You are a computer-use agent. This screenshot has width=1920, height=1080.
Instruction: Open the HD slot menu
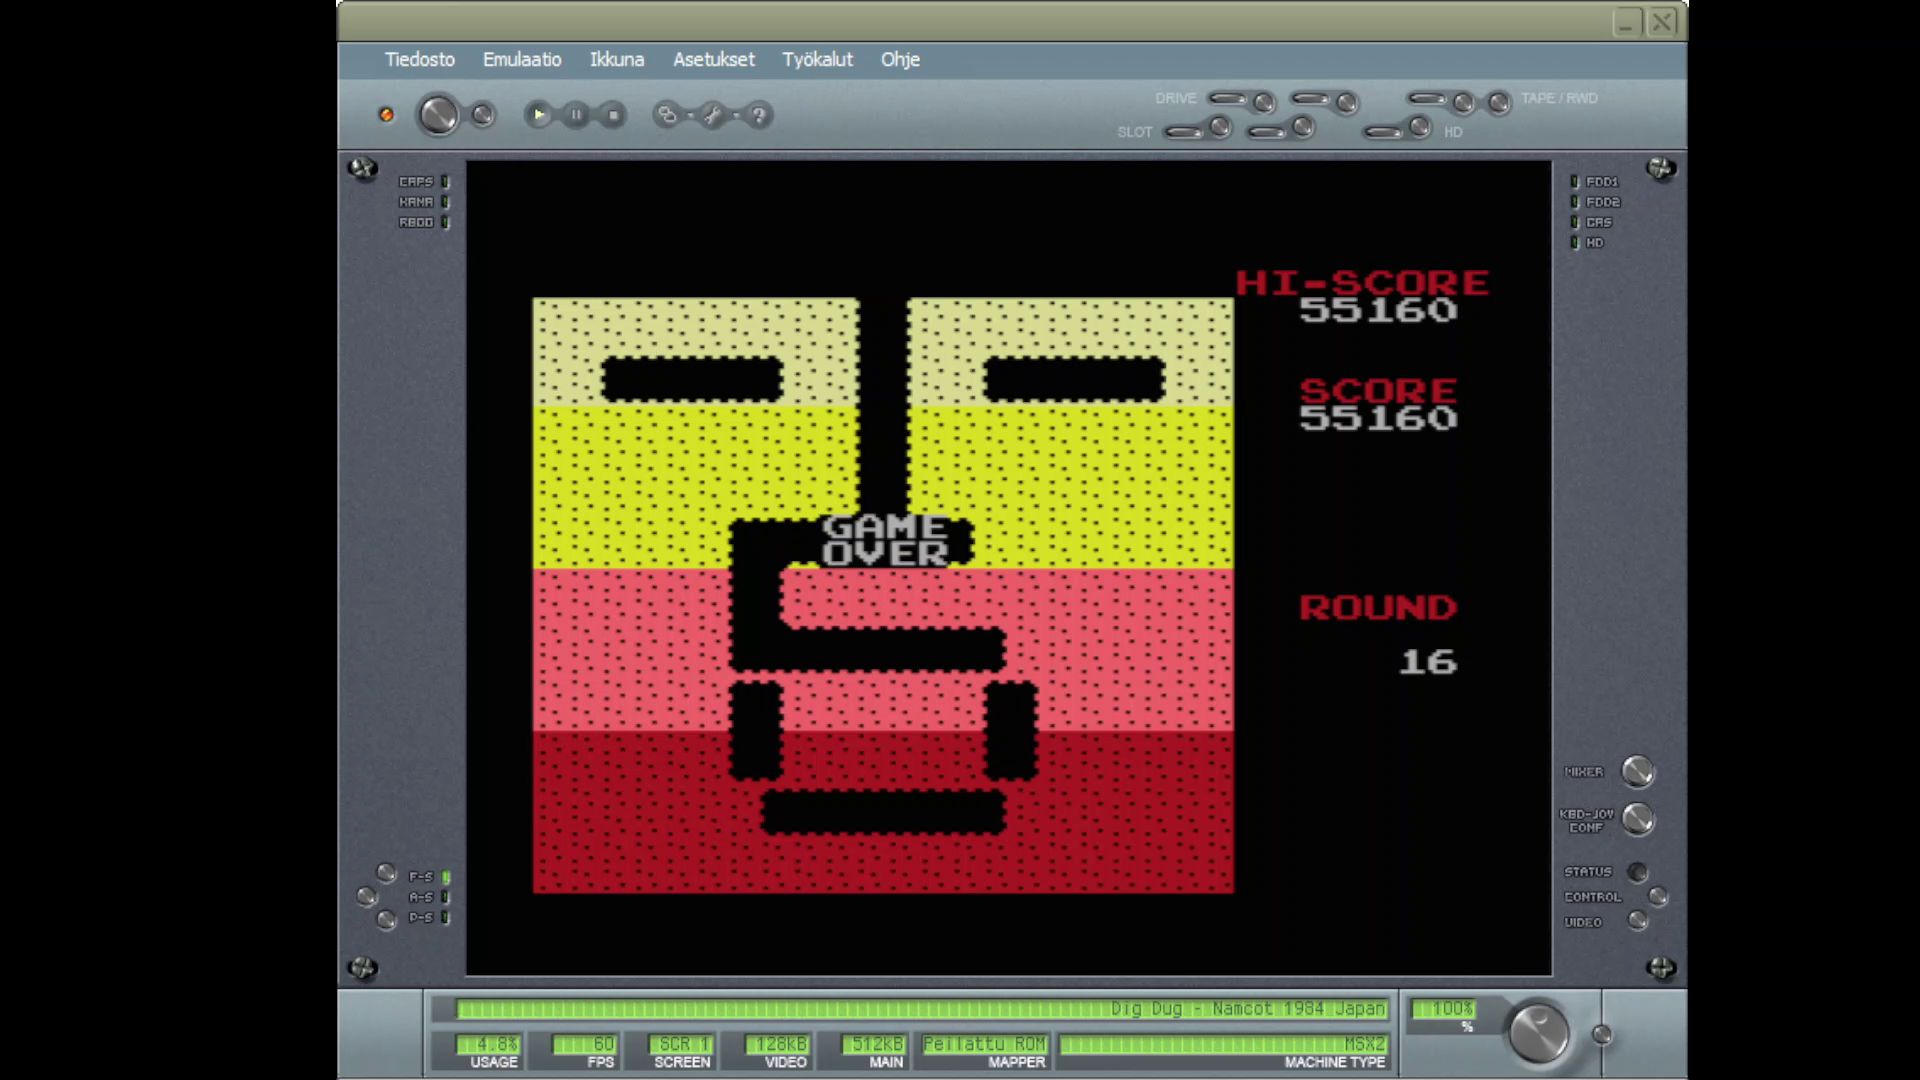point(1384,131)
